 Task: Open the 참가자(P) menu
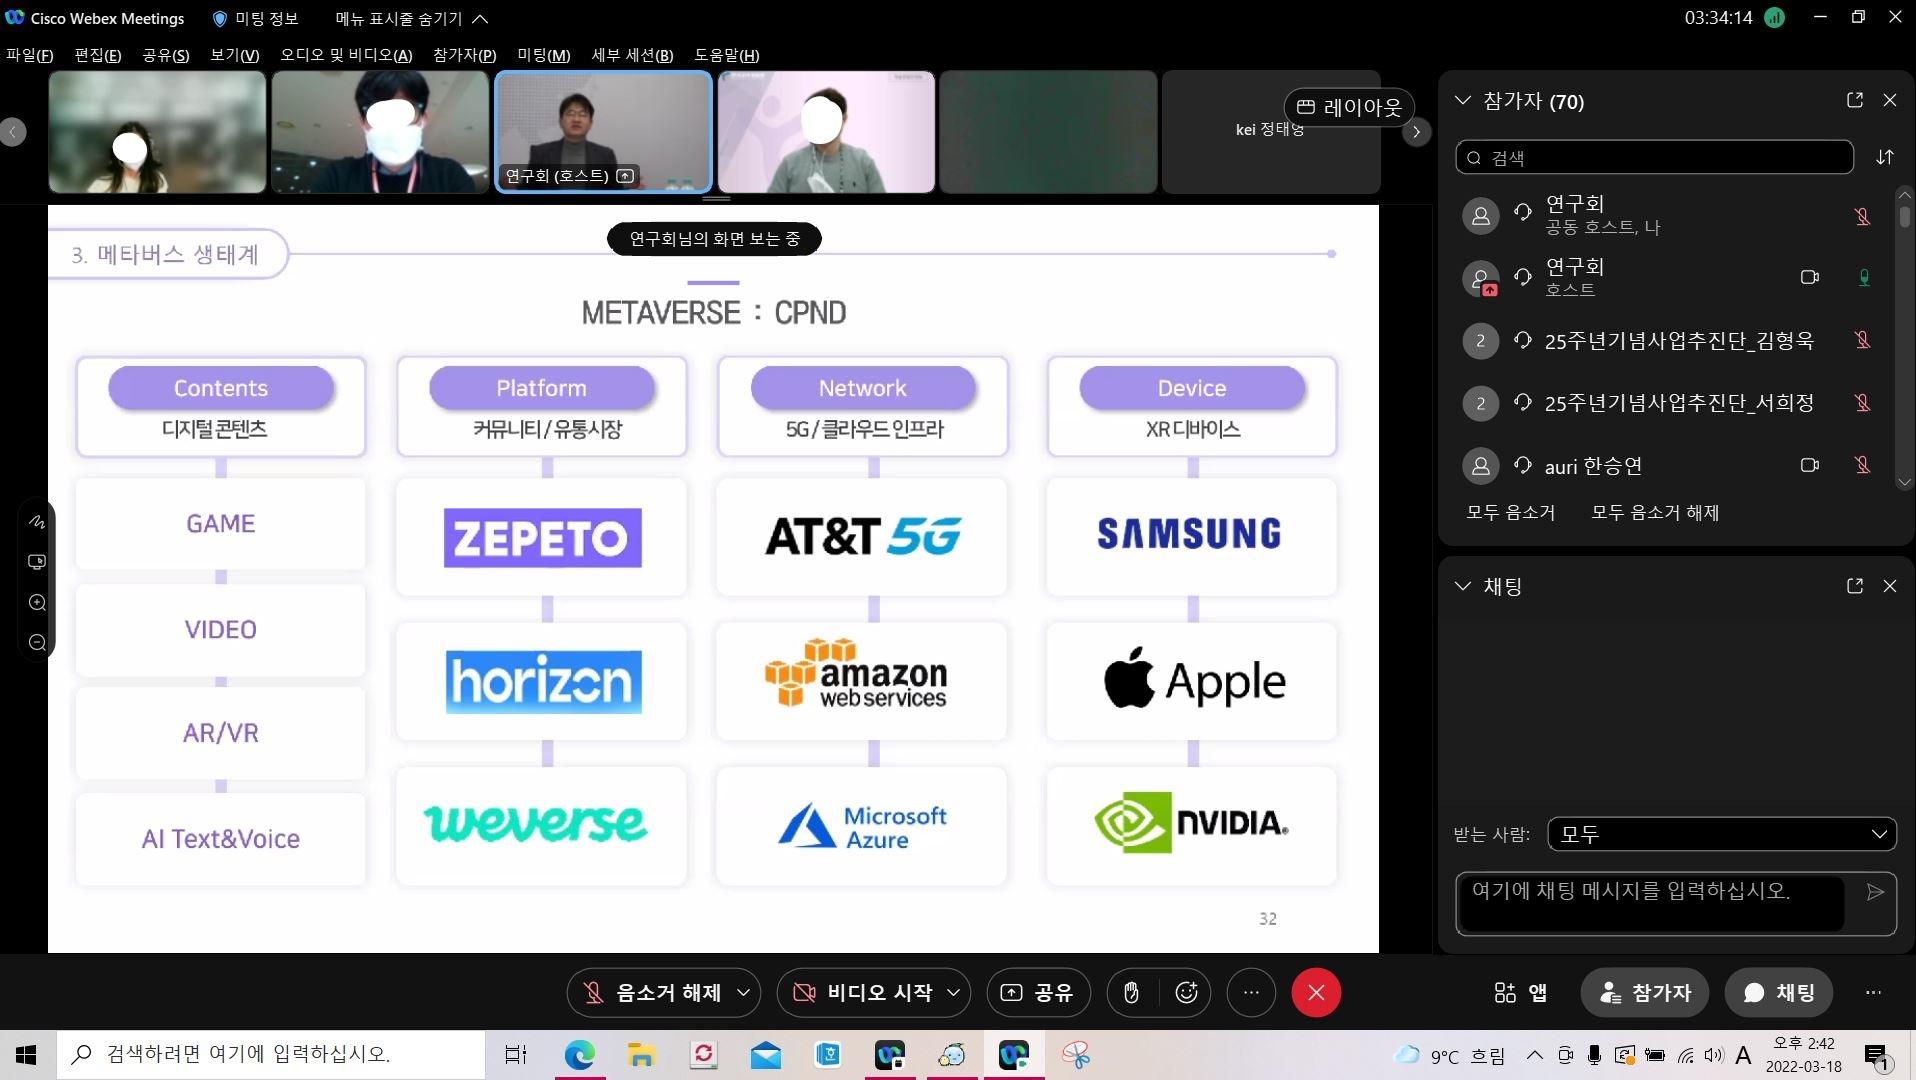coord(464,55)
